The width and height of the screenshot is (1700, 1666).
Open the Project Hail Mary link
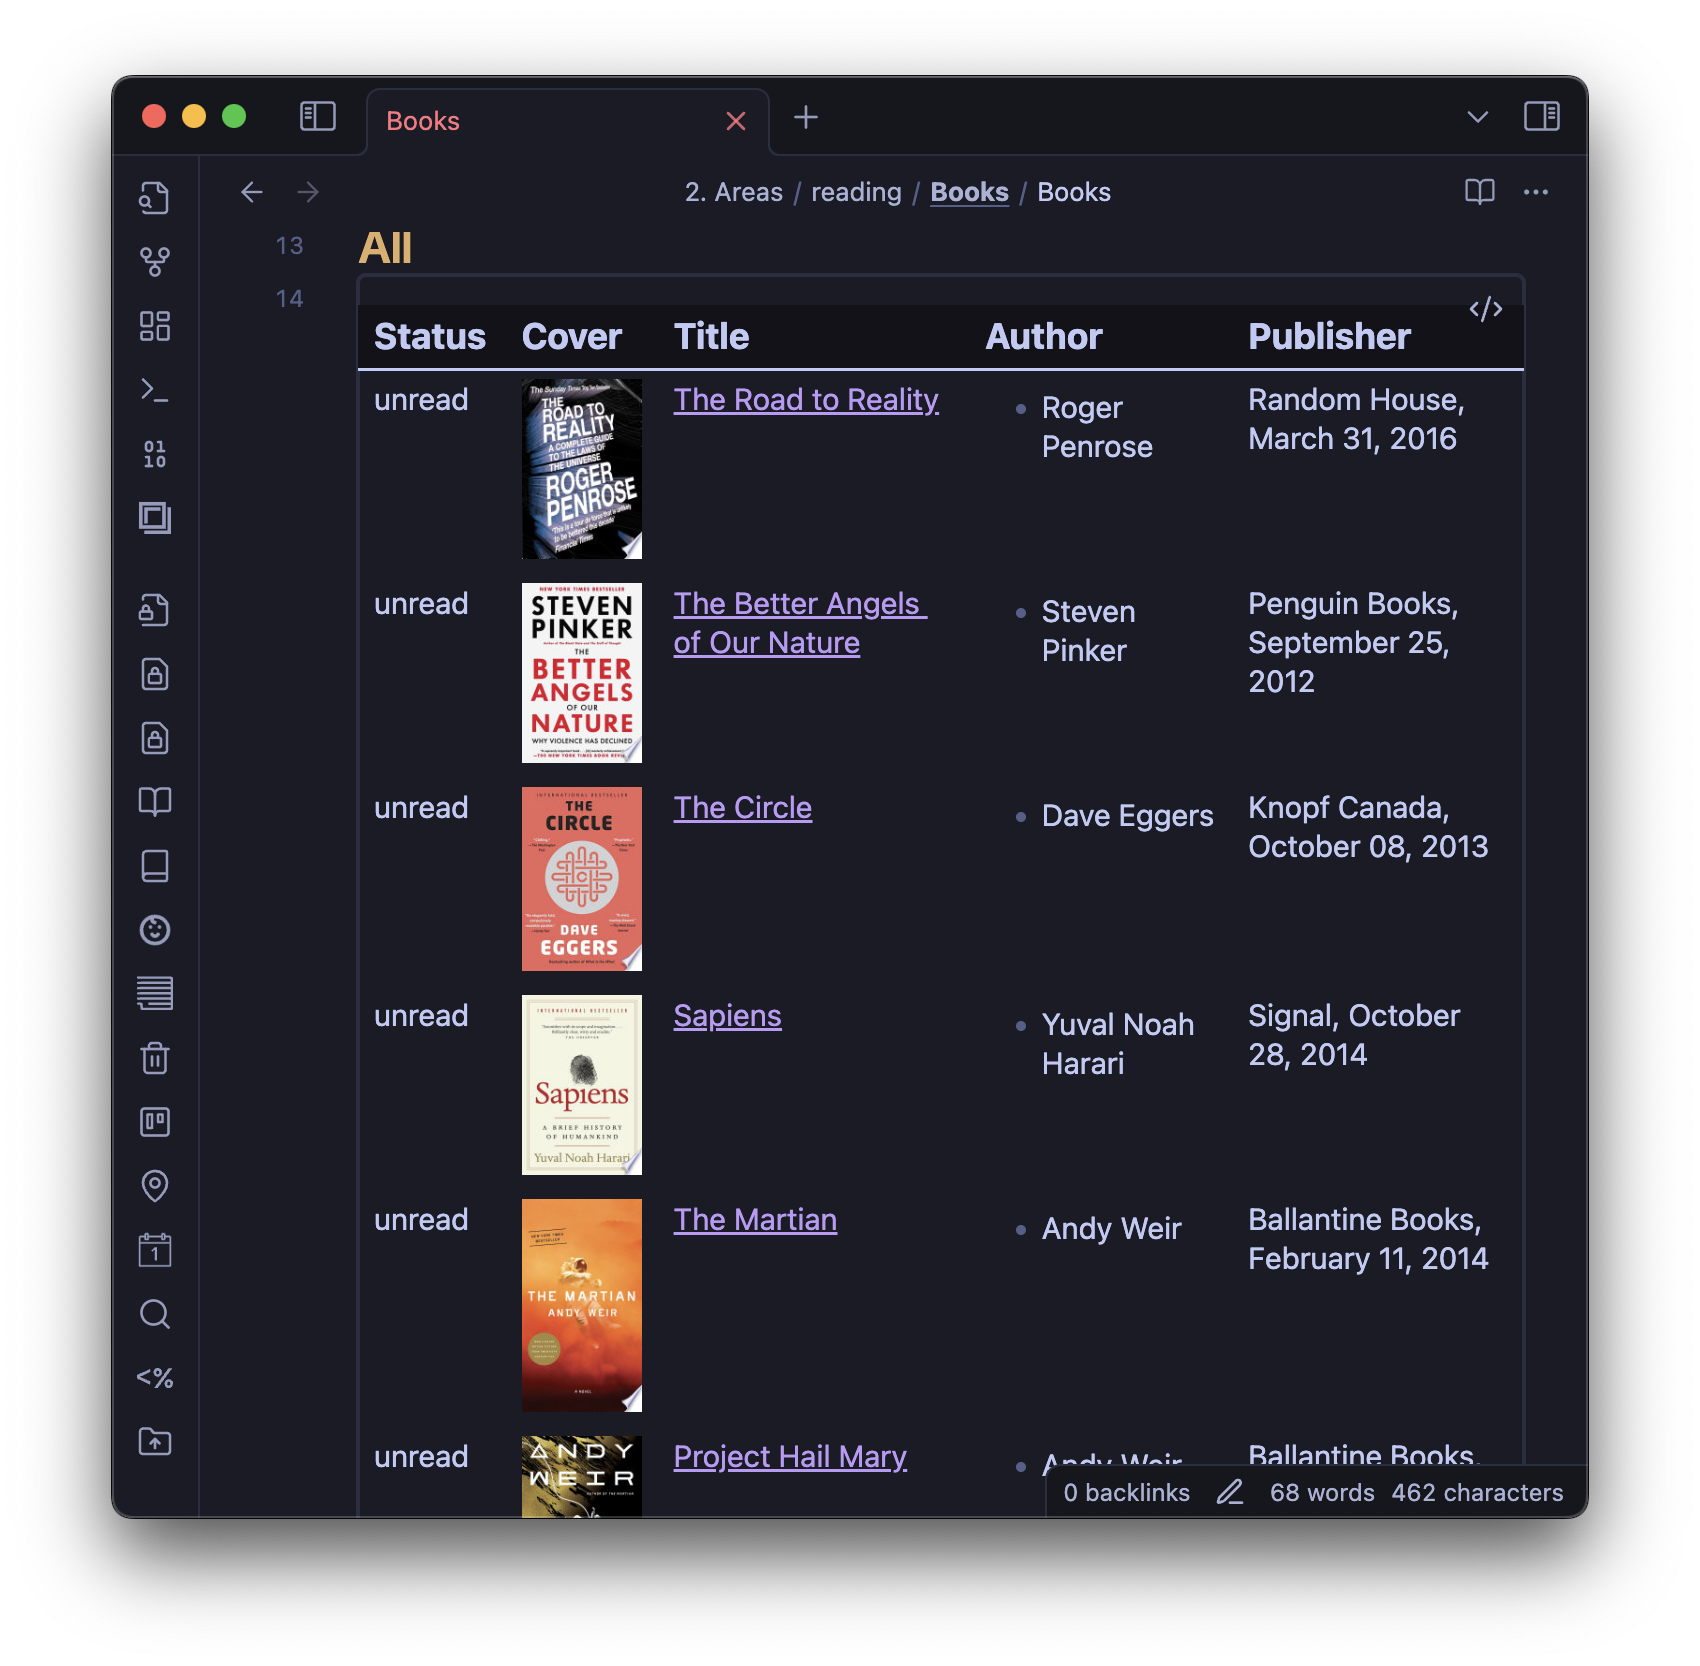(790, 1456)
